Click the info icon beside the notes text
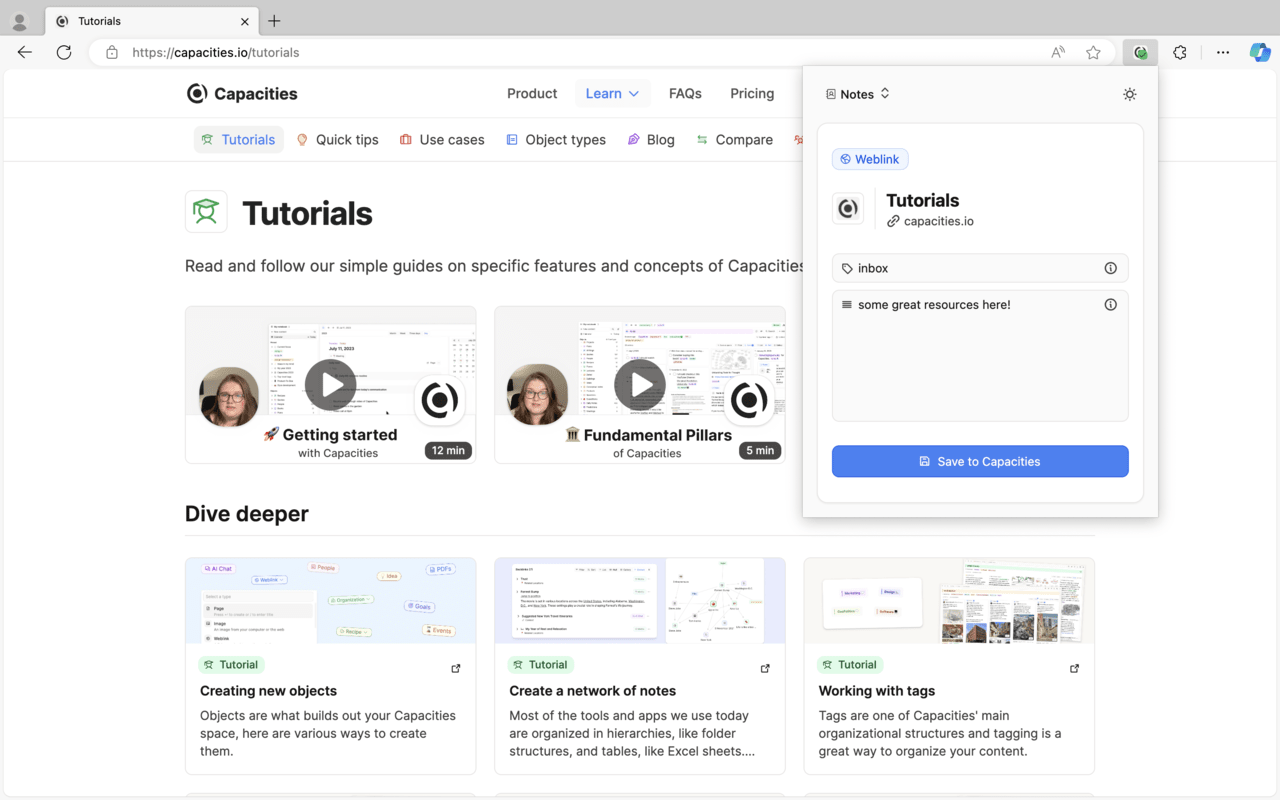Viewport: 1280px width, 800px height. [x=1110, y=305]
